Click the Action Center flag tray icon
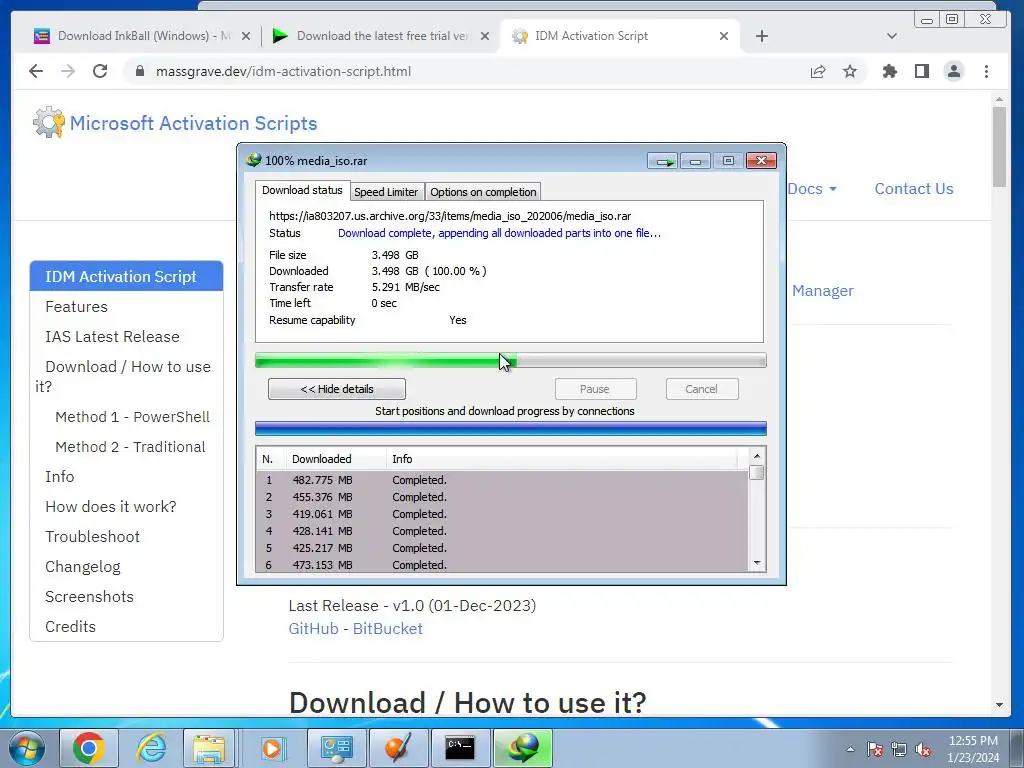The width and height of the screenshot is (1024, 768). [875, 749]
